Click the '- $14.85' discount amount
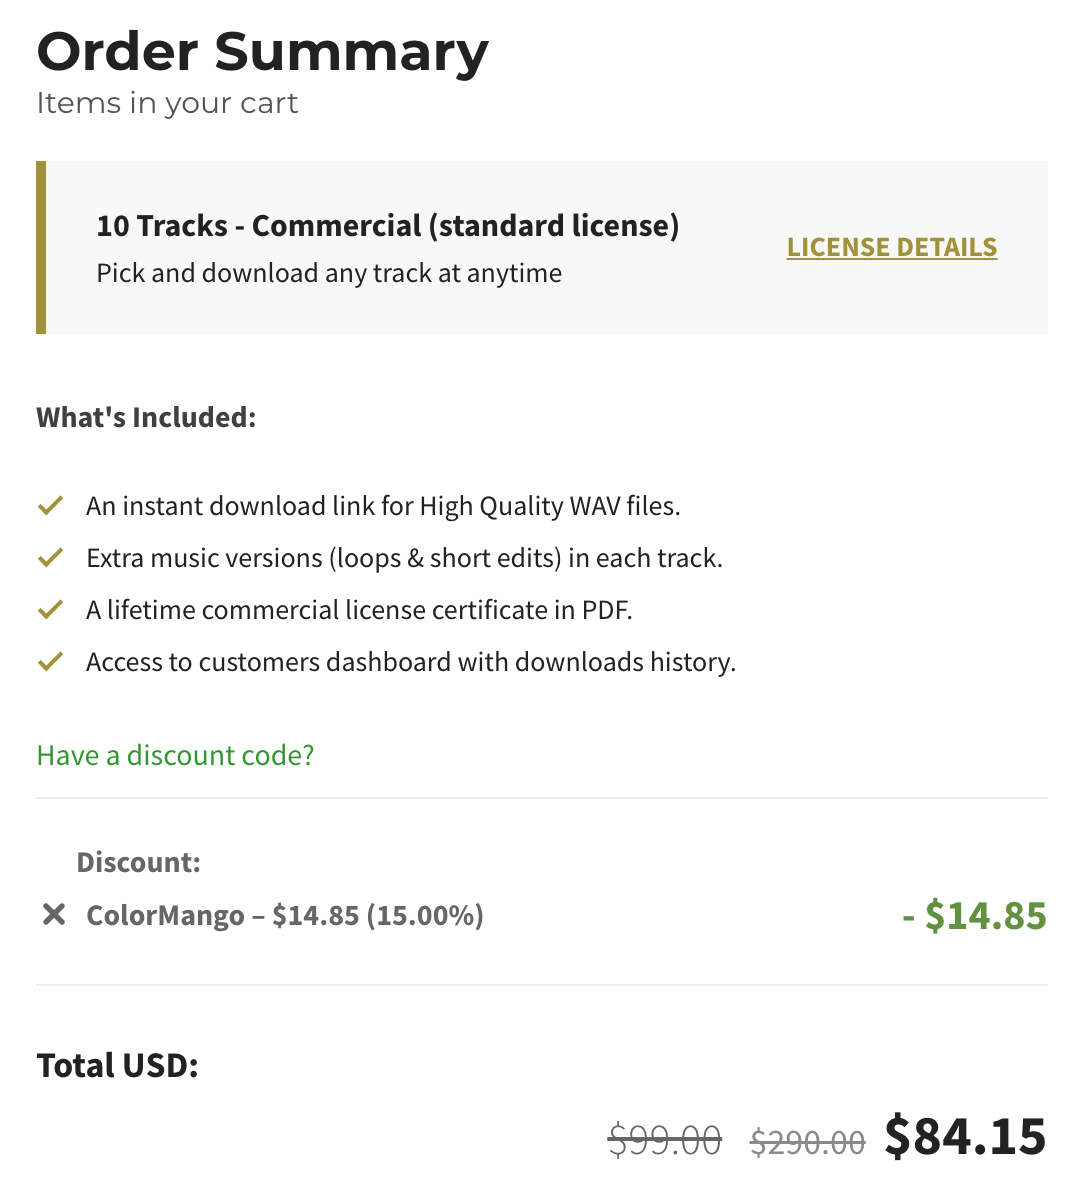Screen dimensions: 1086x1204 click(x=973, y=915)
